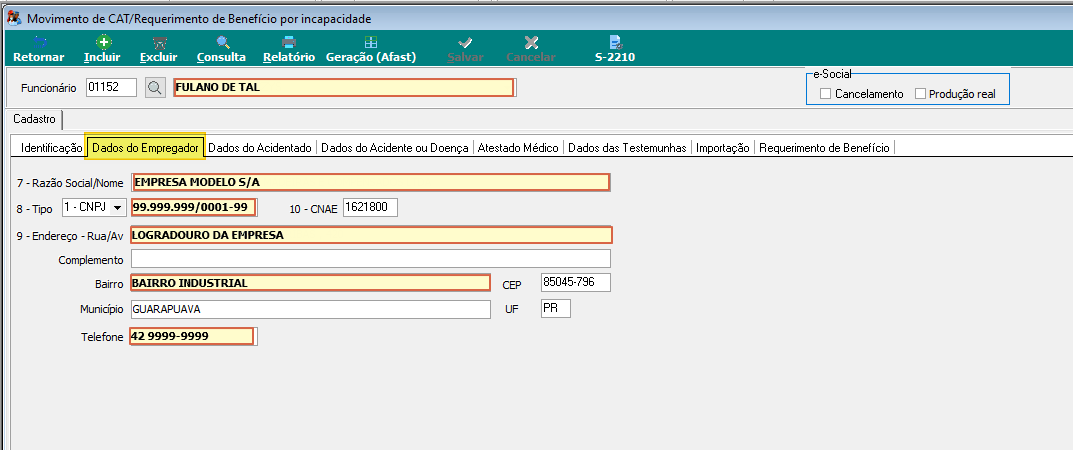
Task: Click the Endereço Rua/Av field
Action: coord(371,235)
